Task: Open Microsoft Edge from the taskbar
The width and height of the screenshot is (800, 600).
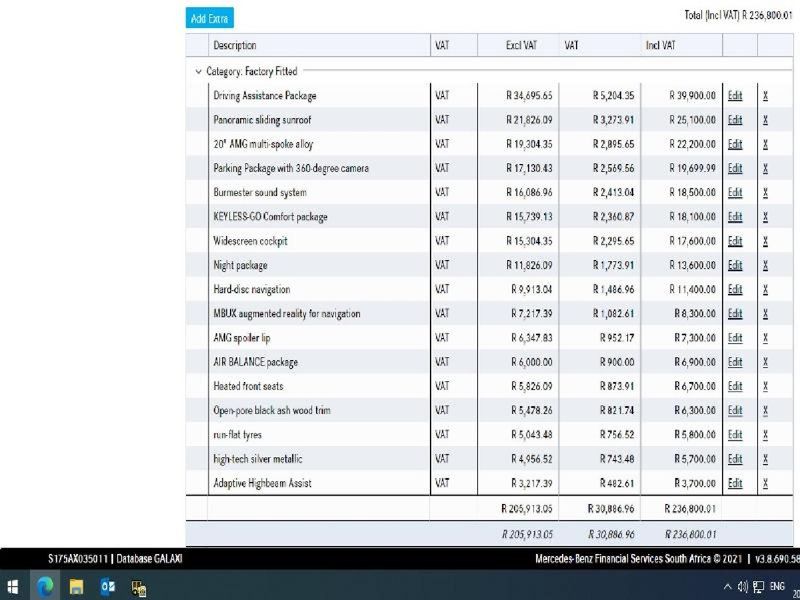Action: pos(45,587)
